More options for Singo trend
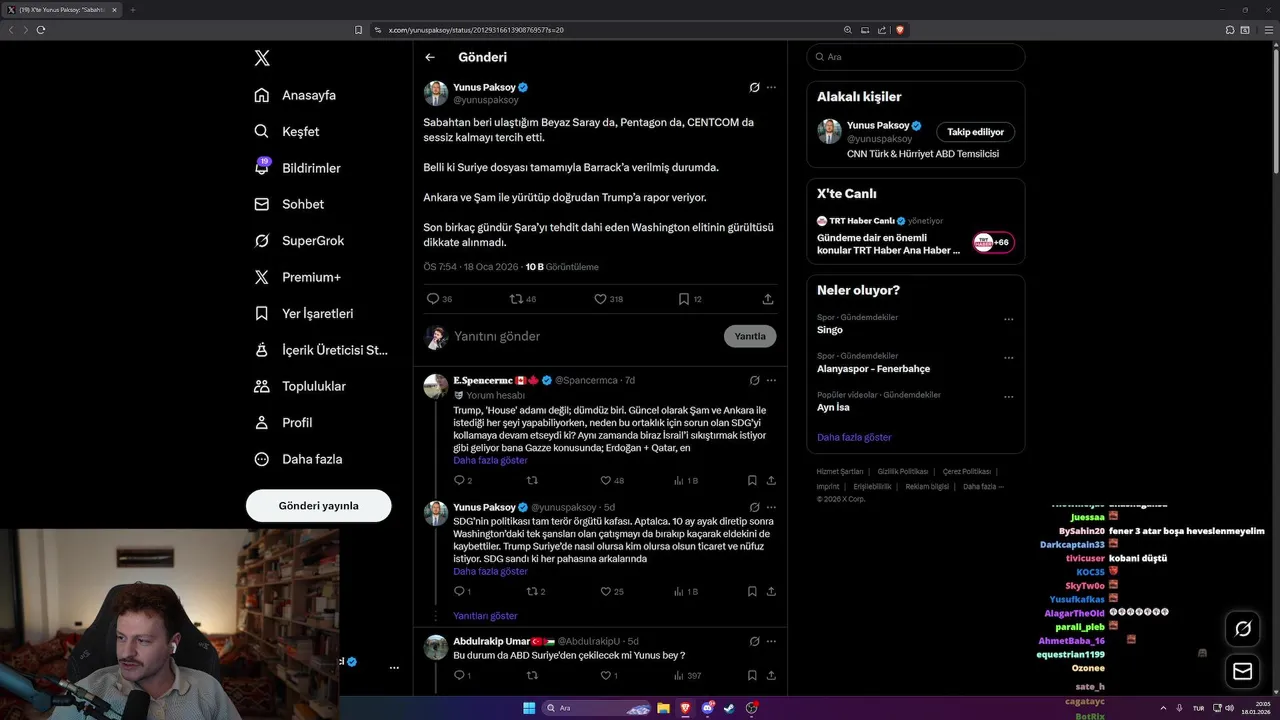This screenshot has height=720, width=1280. click(1008, 319)
